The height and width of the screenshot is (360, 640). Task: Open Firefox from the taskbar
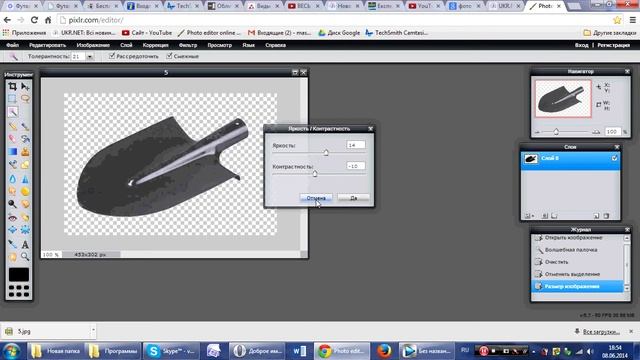(383, 351)
